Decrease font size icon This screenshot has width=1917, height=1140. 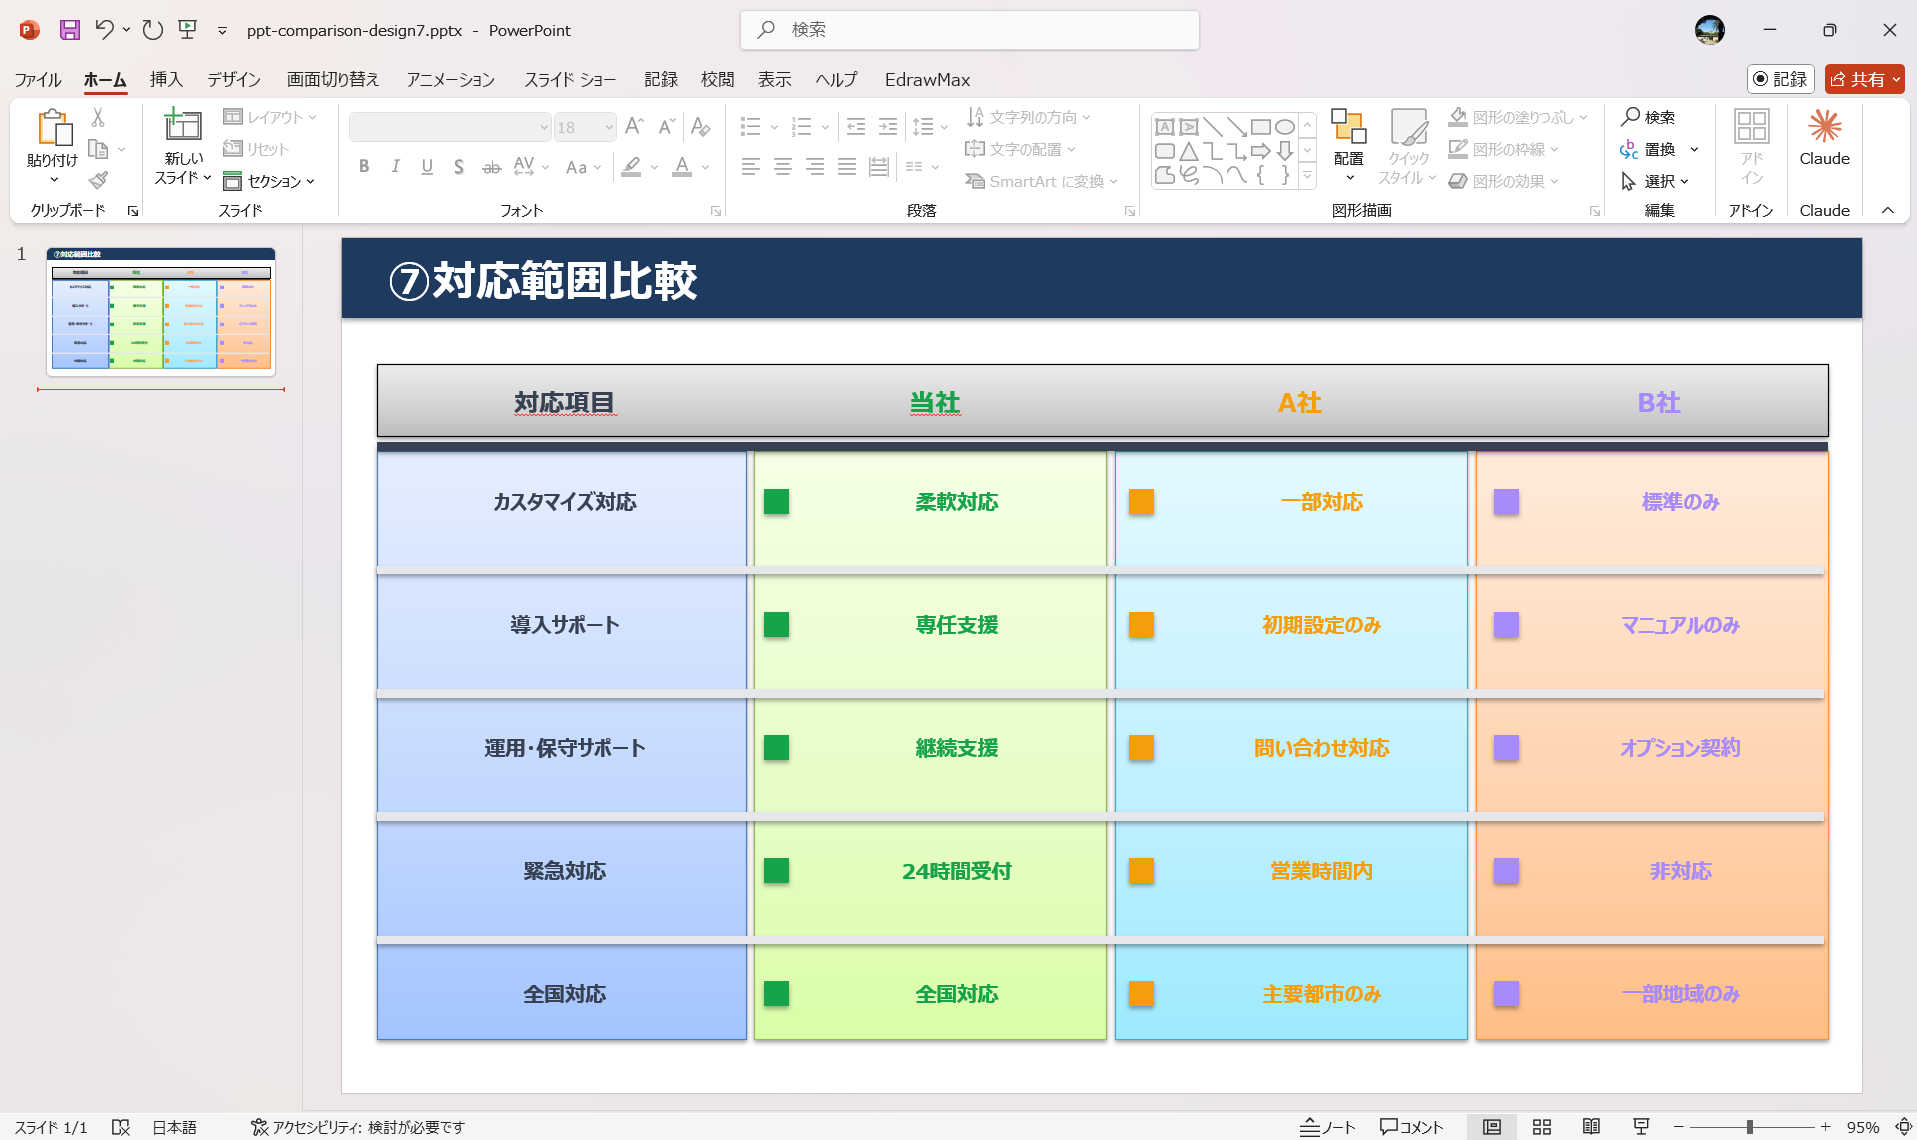pos(666,126)
